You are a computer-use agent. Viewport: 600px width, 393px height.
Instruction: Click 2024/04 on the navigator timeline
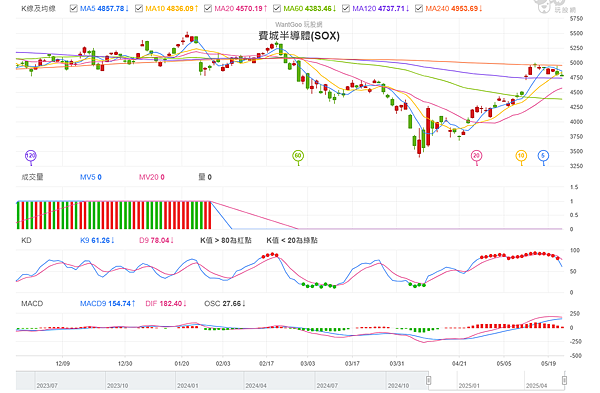point(256,386)
